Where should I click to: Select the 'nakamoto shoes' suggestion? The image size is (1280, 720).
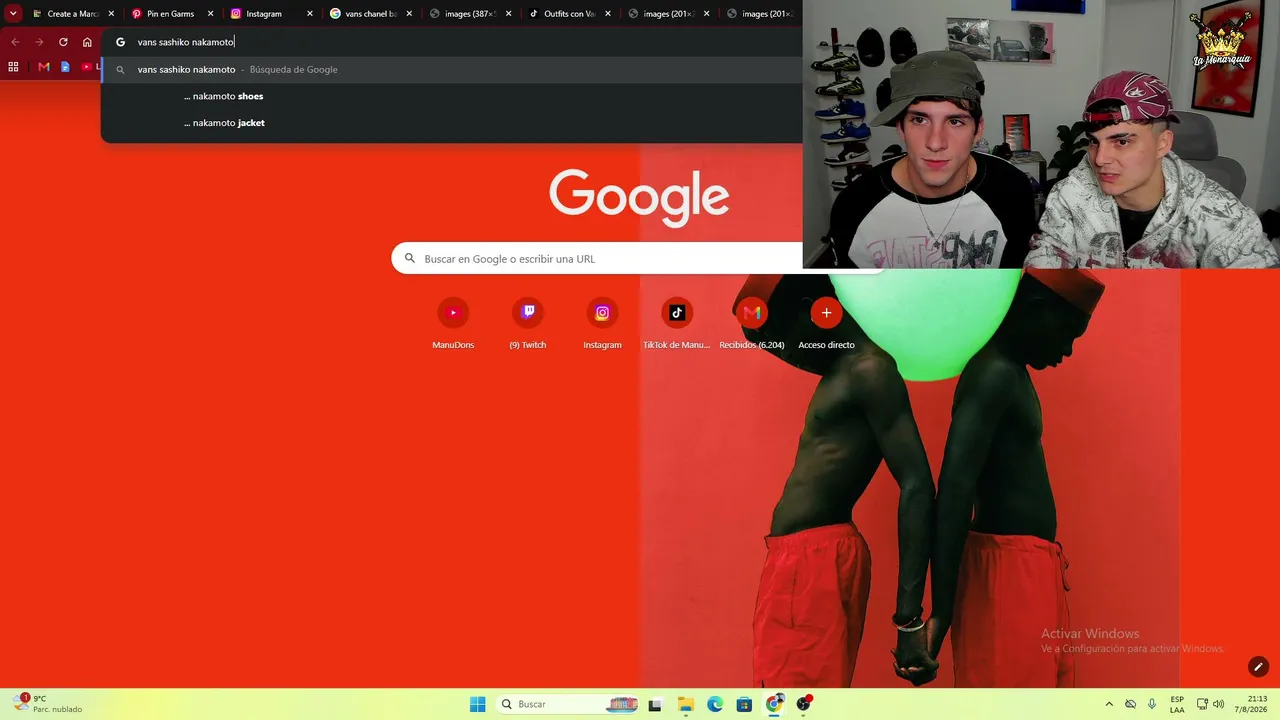coord(452,96)
